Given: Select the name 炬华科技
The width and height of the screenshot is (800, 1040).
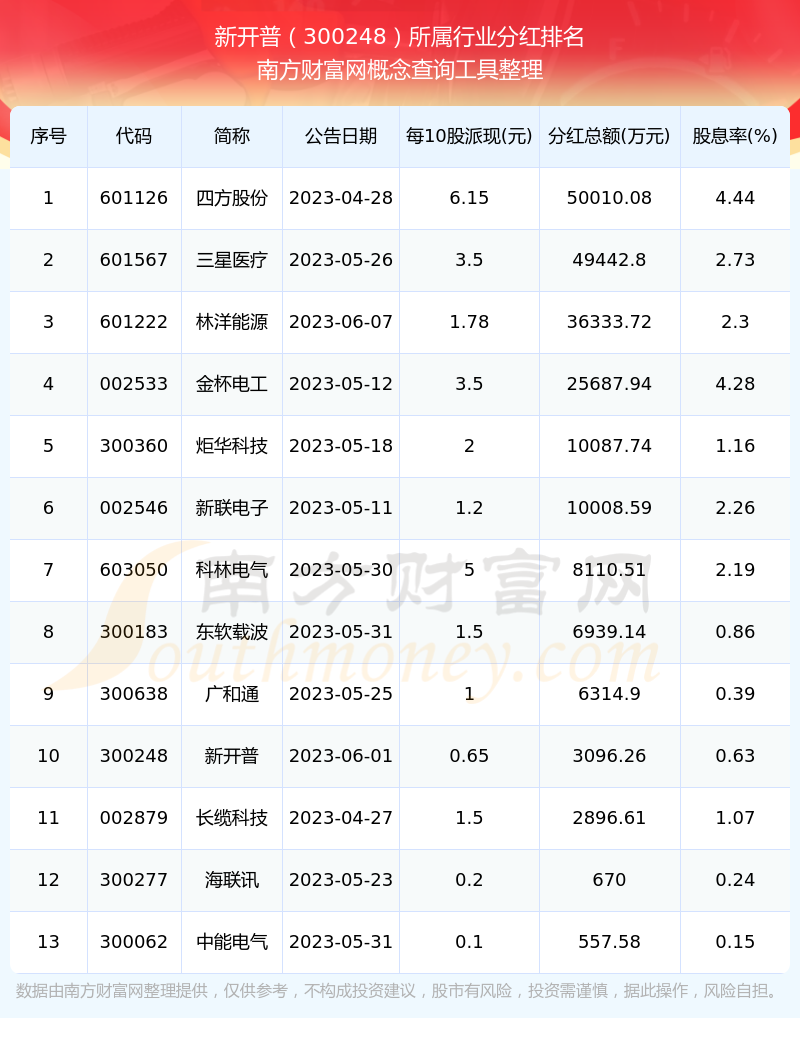Looking at the screenshot, I should [232, 446].
